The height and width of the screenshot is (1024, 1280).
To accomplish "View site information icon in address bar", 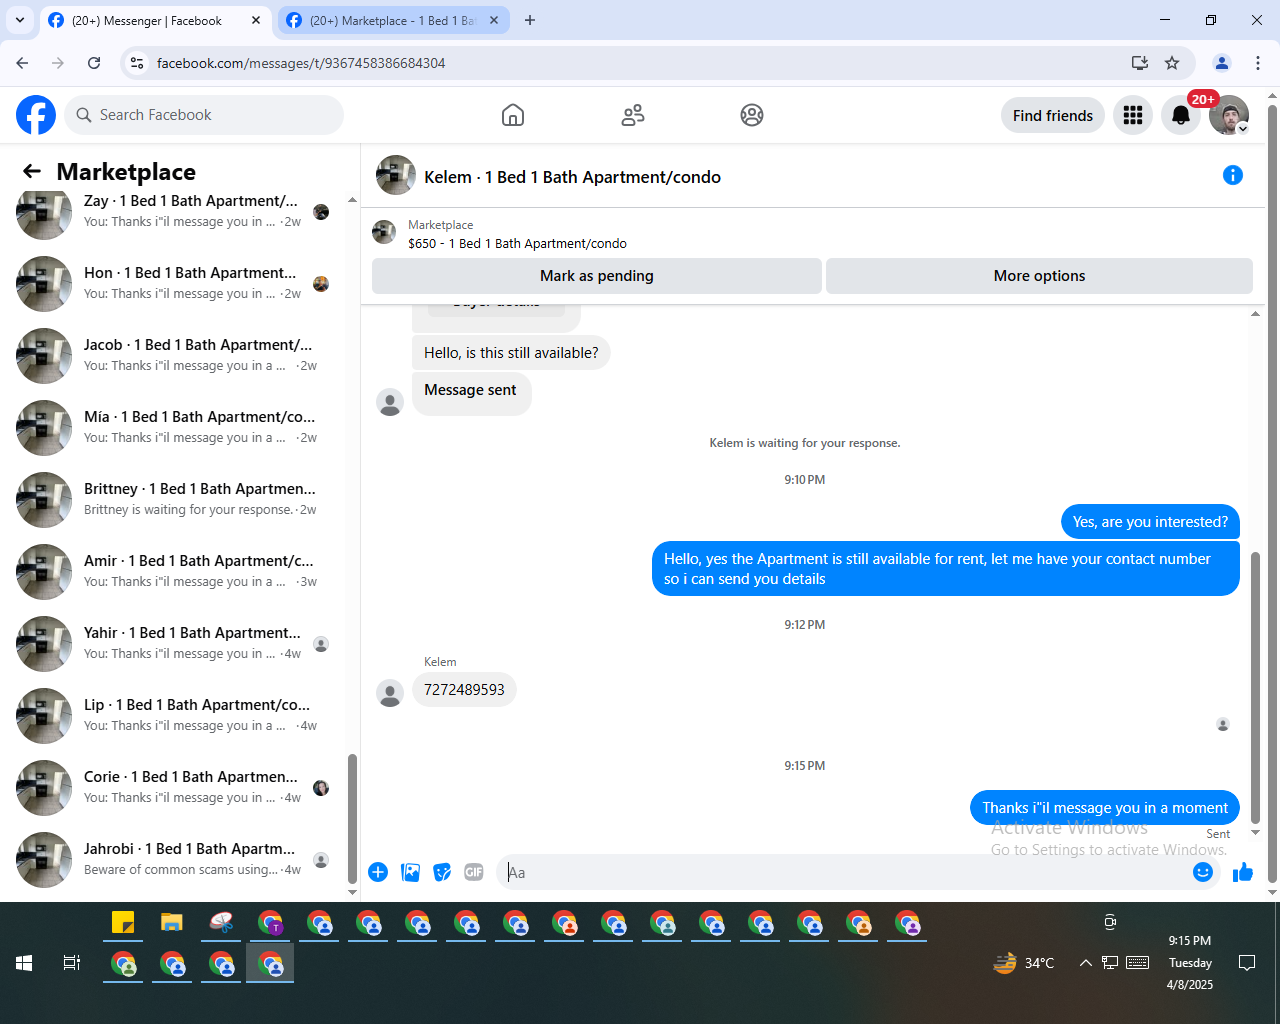I will (x=137, y=63).
